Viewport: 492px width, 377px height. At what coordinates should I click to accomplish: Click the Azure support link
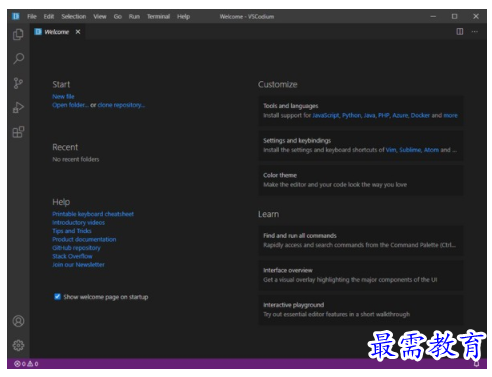(400, 115)
